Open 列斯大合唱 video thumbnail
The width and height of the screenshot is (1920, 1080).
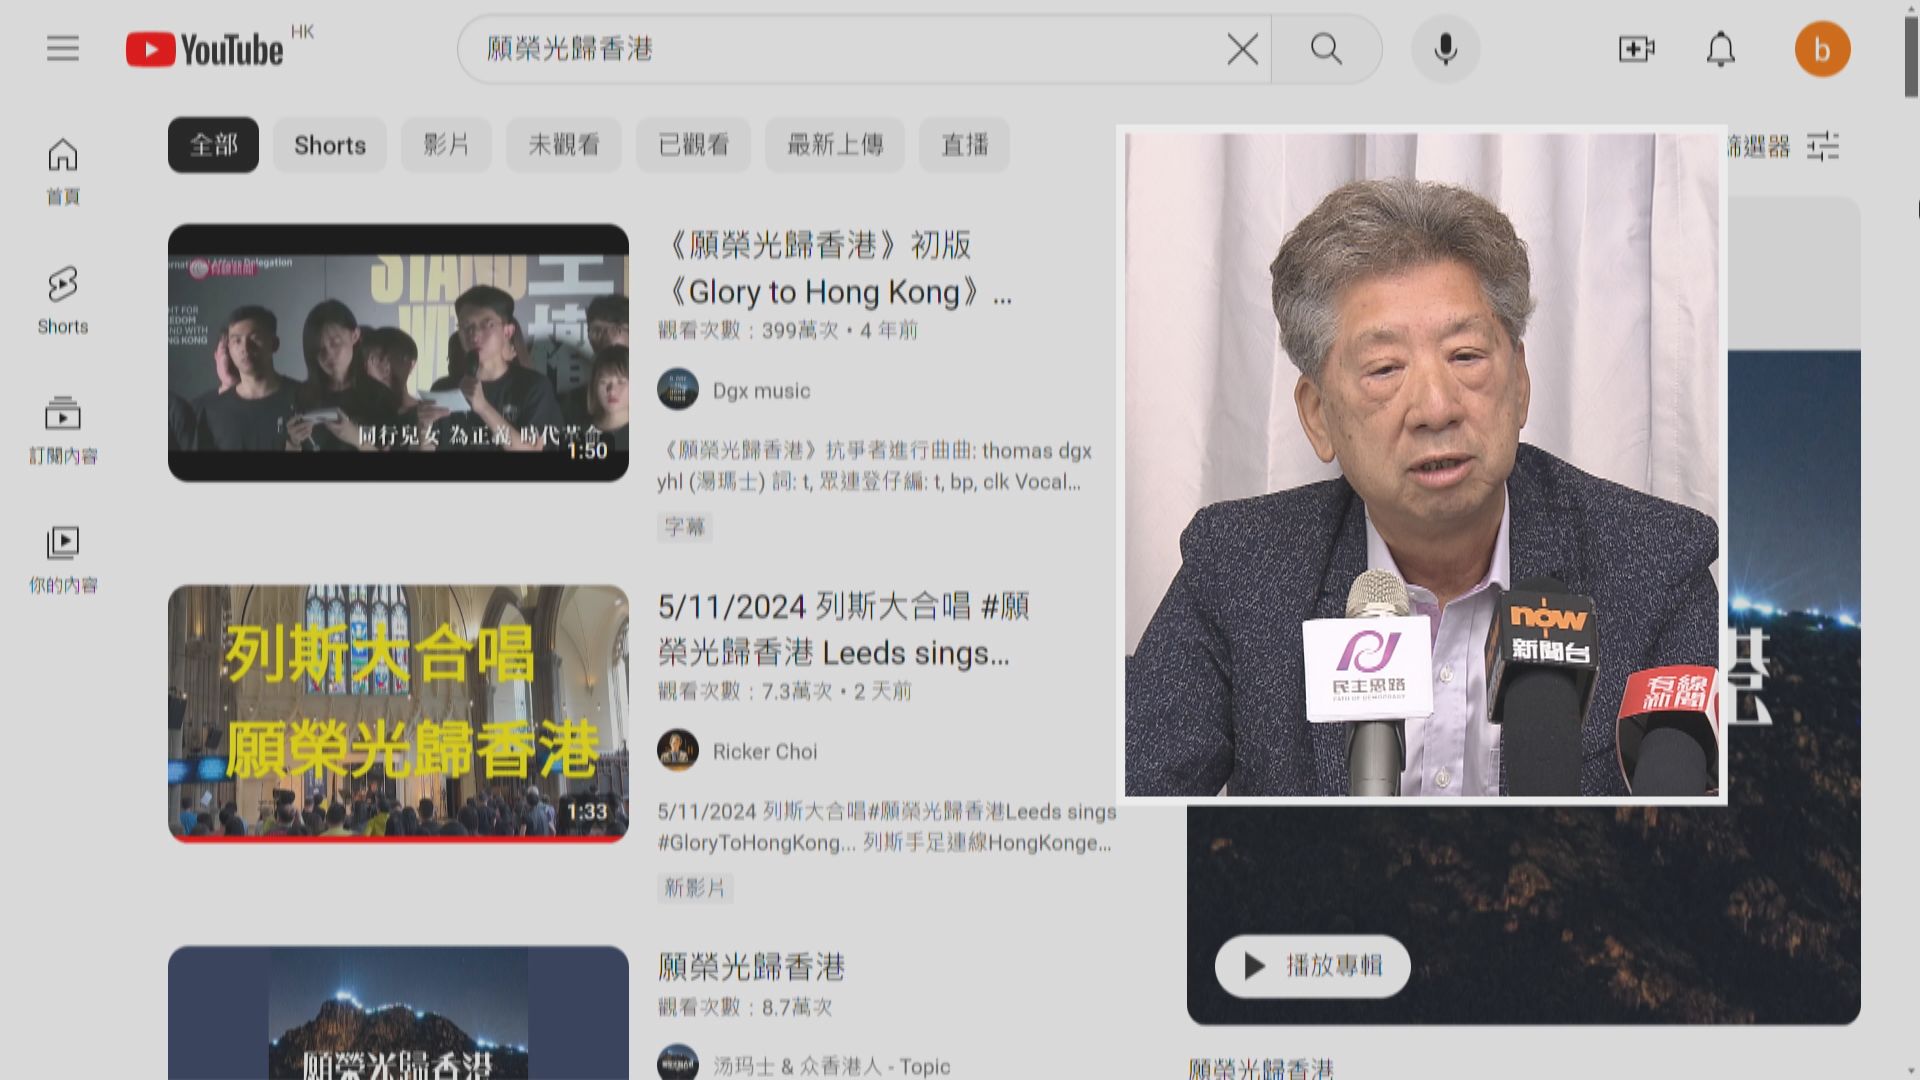click(x=398, y=713)
